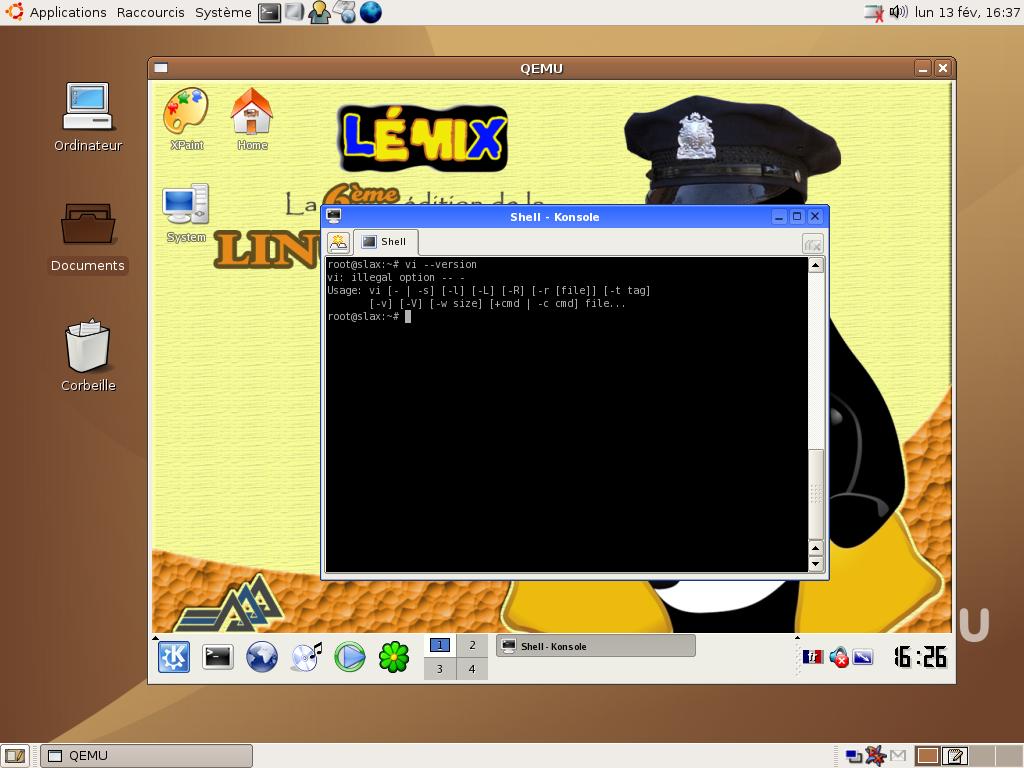Click the Konsole terminal prompt area

(566, 414)
